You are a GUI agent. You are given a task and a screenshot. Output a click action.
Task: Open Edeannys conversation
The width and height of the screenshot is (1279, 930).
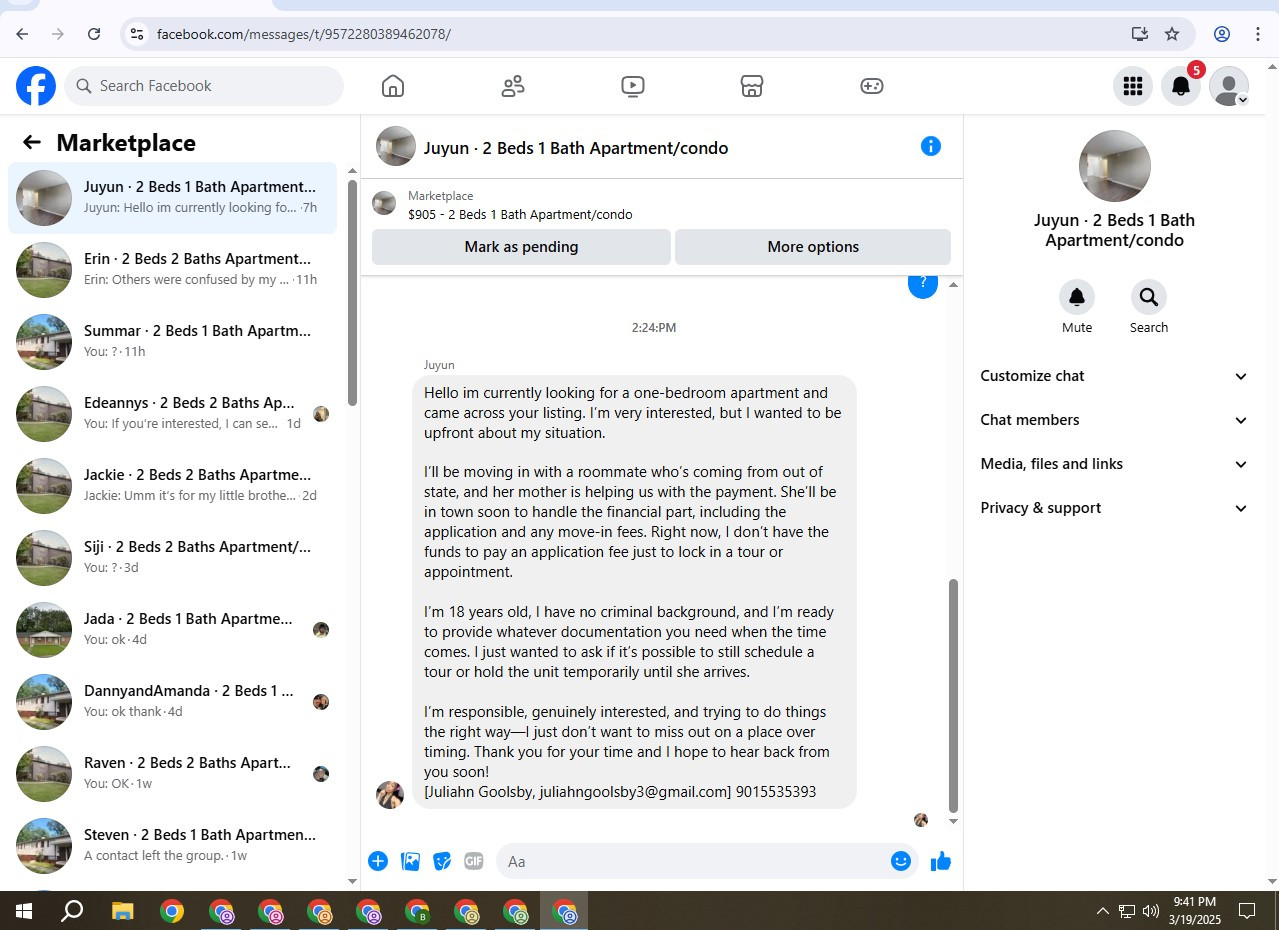173,414
